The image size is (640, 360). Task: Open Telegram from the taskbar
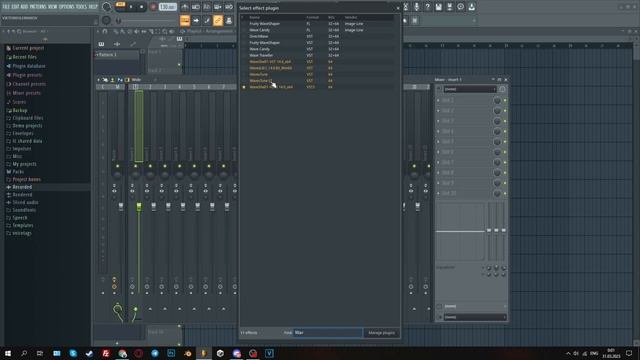(155, 353)
